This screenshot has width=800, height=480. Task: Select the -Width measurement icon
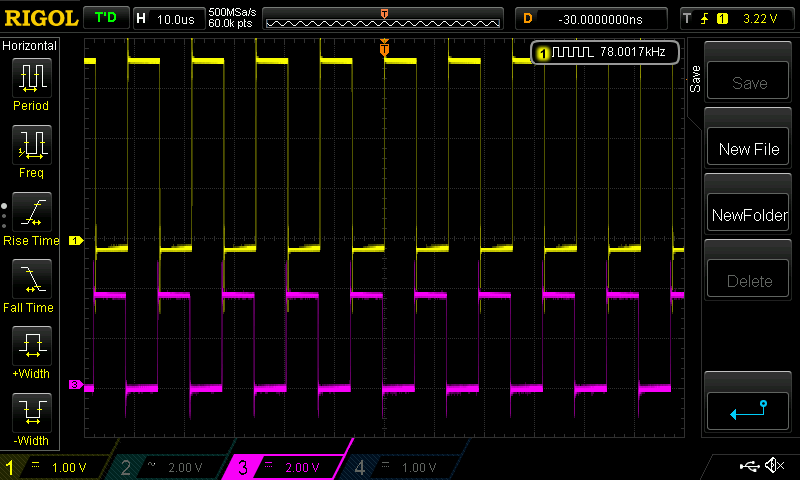tap(32, 413)
